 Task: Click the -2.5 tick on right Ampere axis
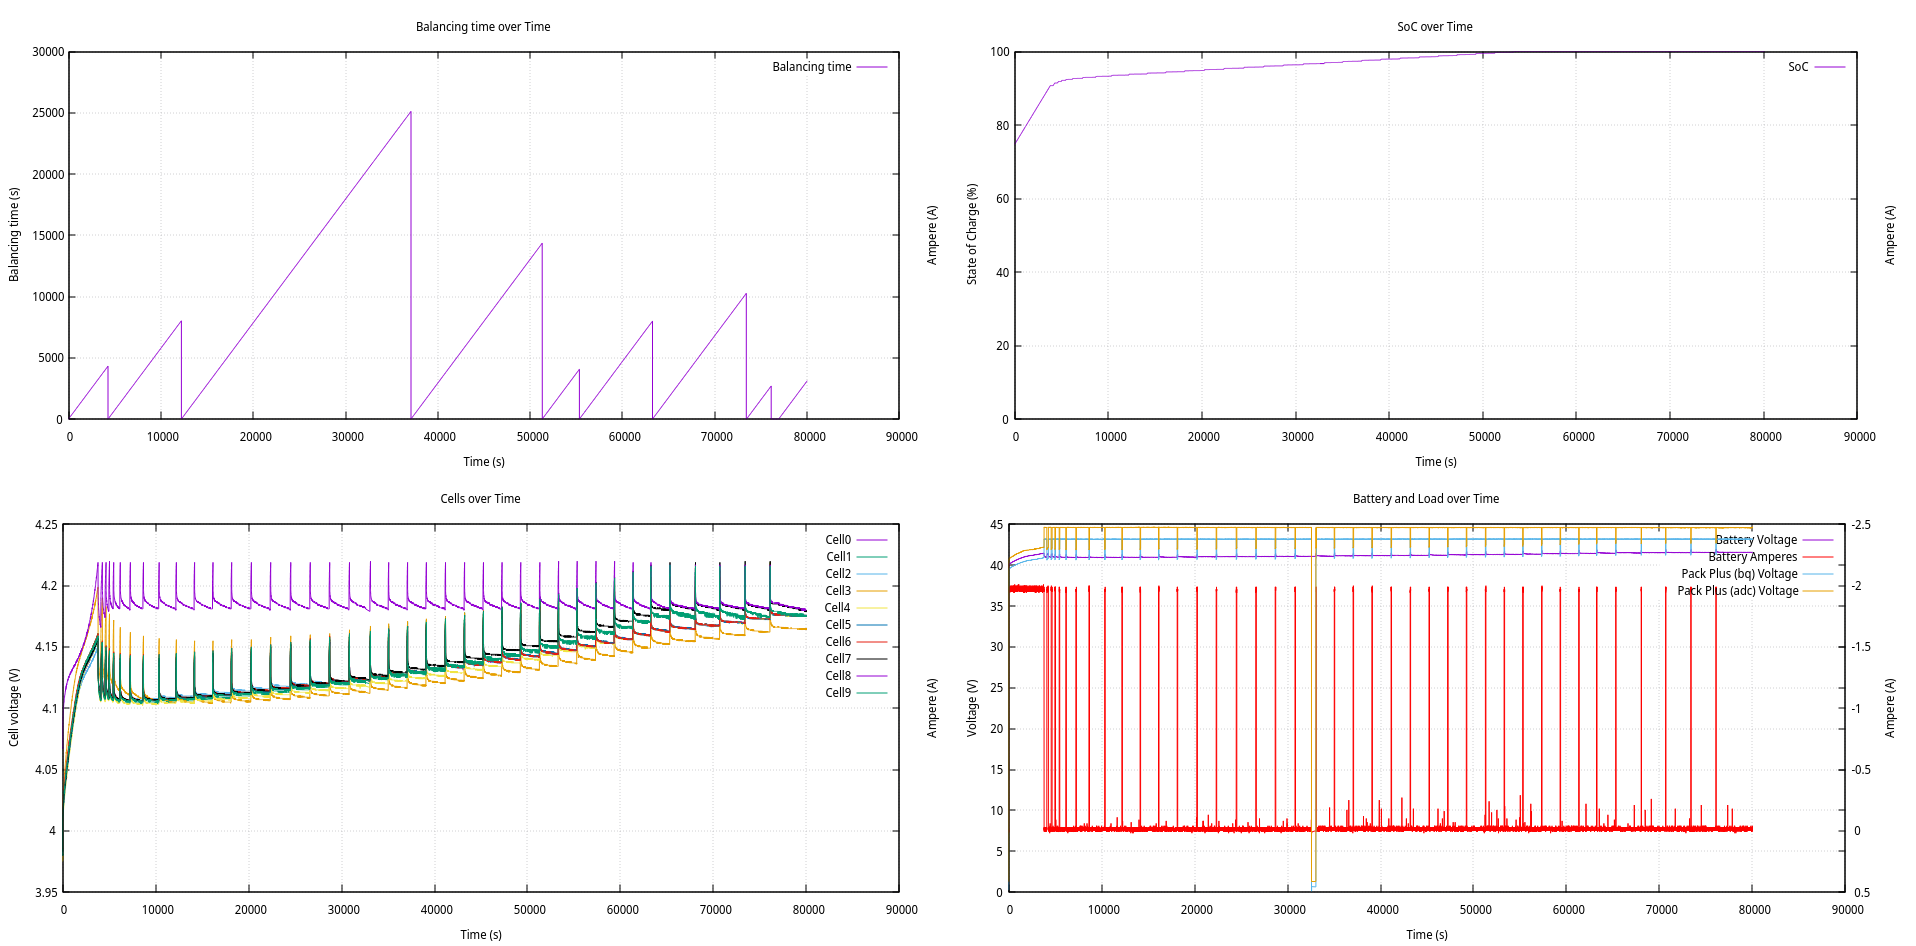pyautogui.click(x=1861, y=525)
